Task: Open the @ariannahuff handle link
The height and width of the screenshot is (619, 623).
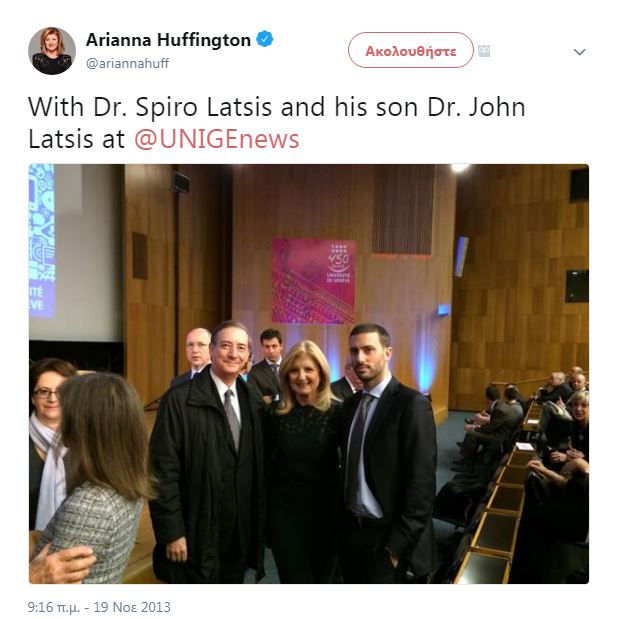Action: [x=128, y=63]
